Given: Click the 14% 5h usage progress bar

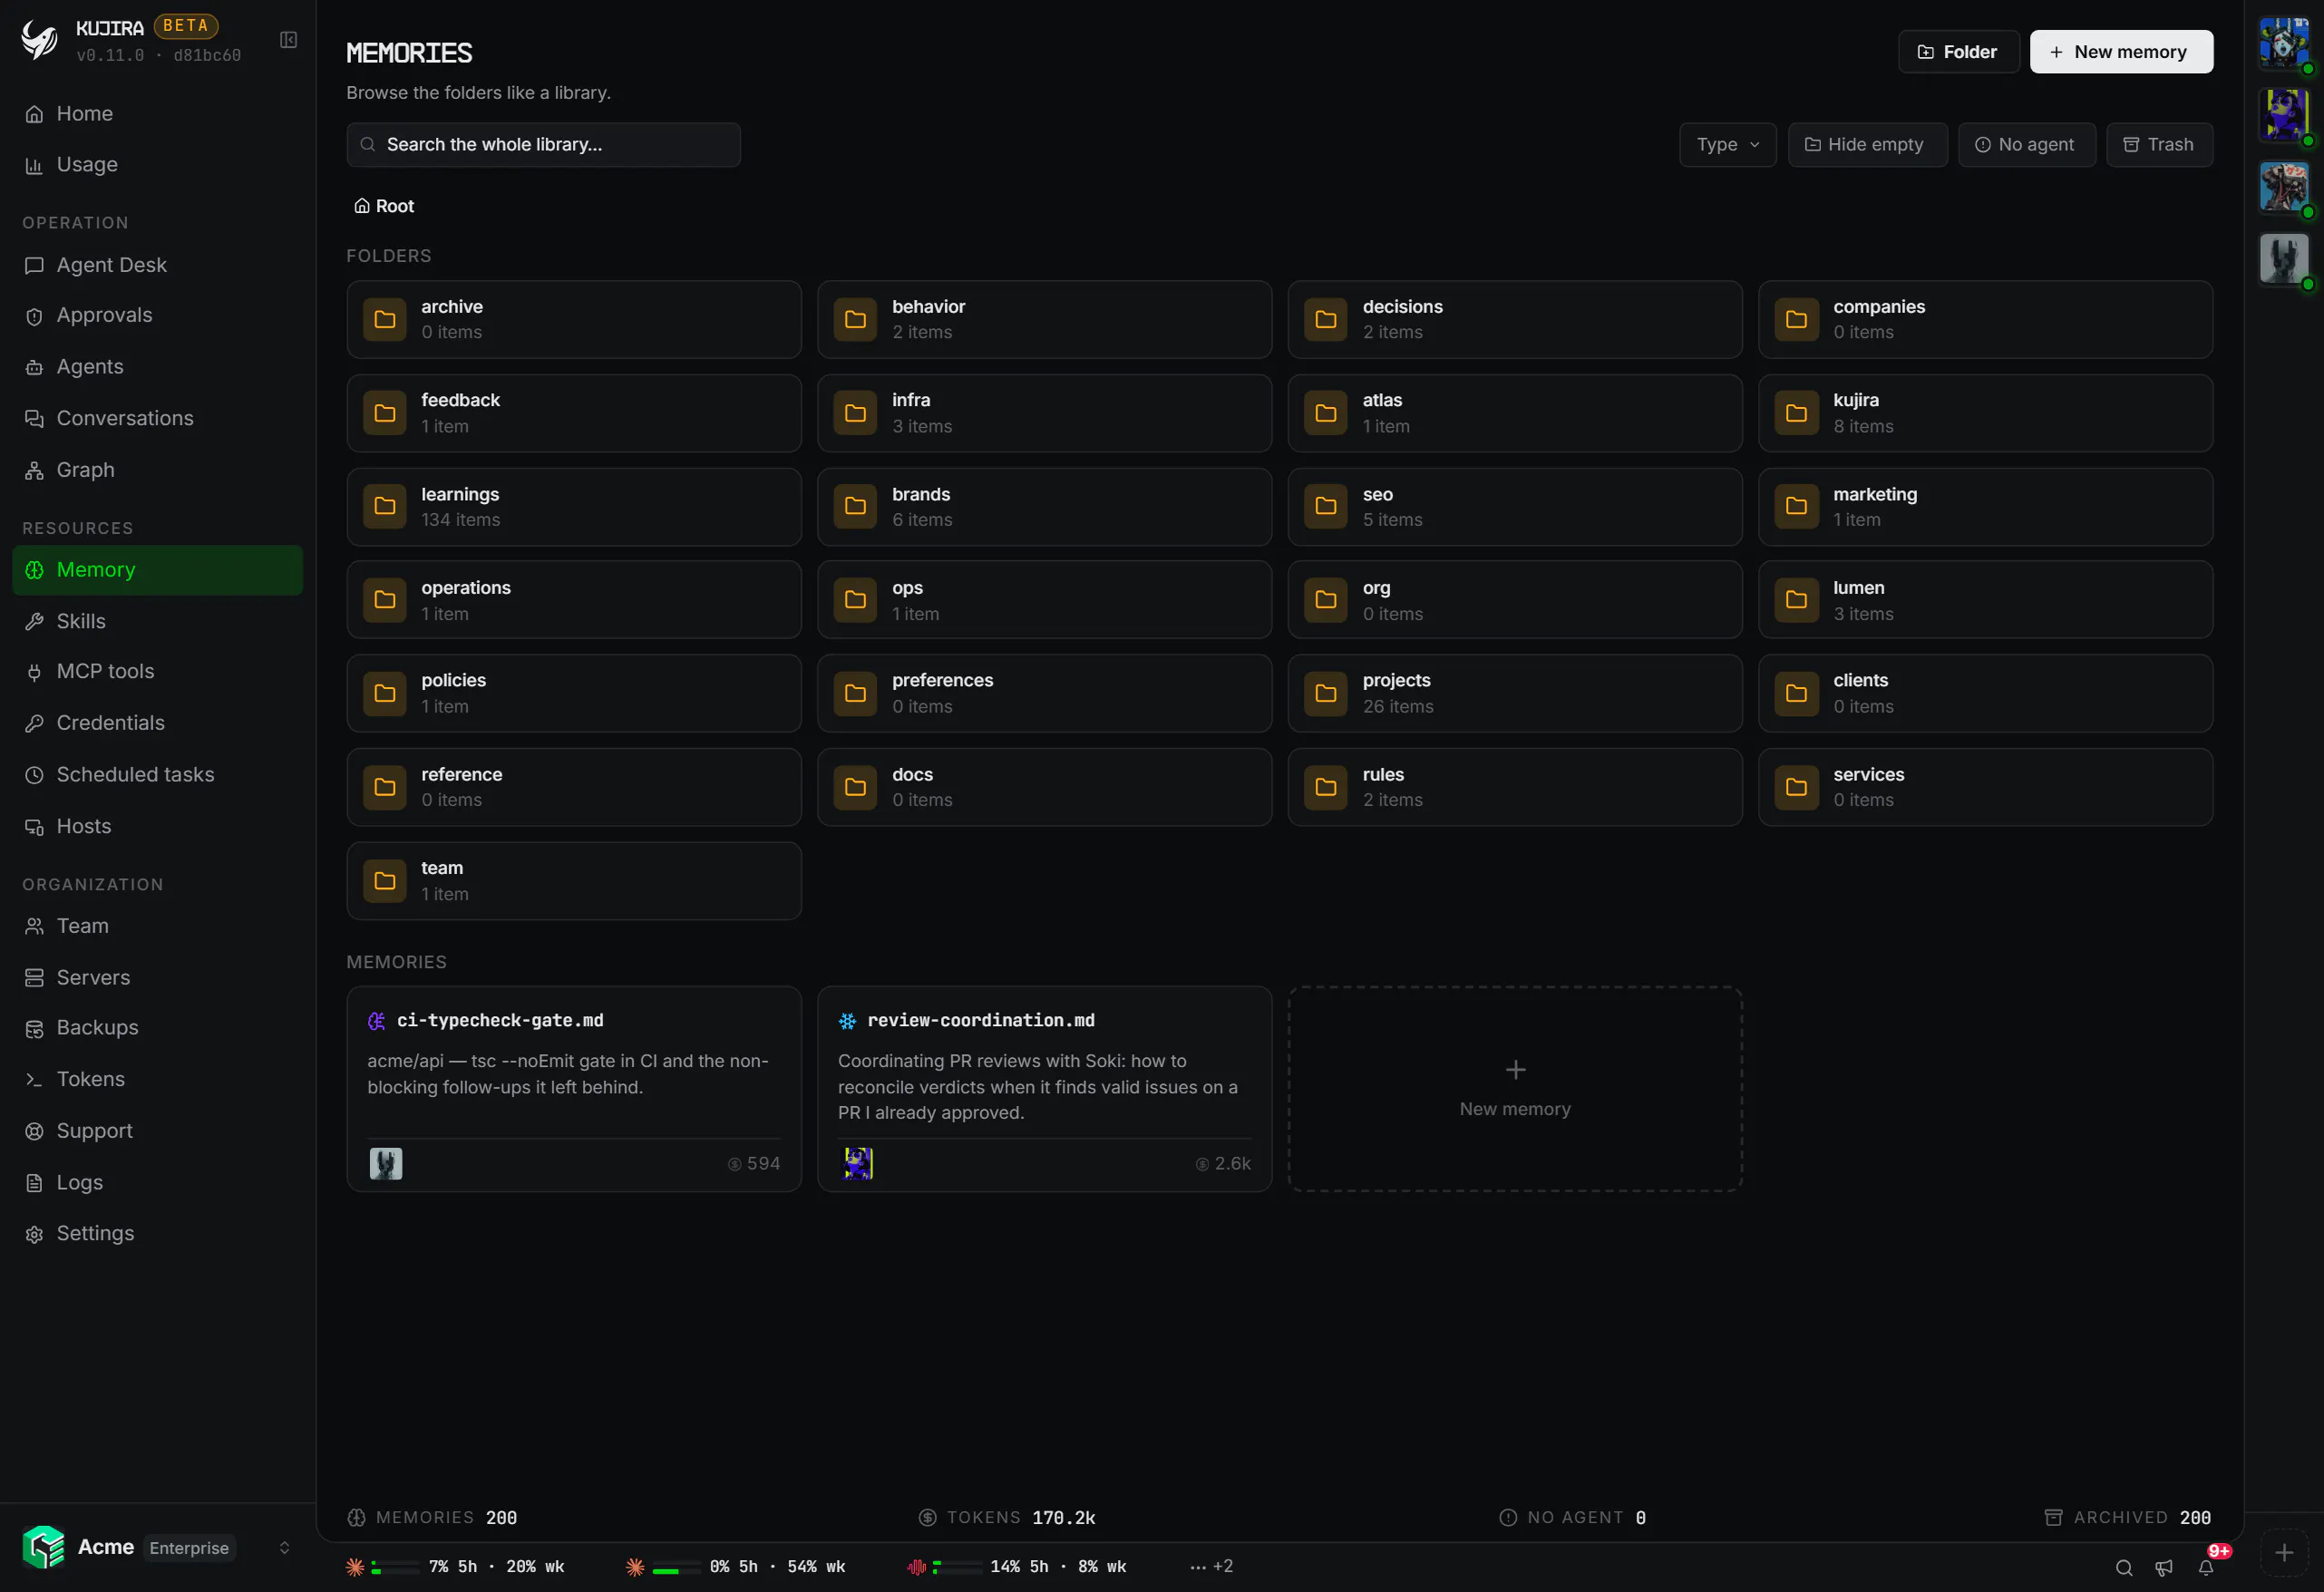Looking at the screenshot, I should point(957,1567).
